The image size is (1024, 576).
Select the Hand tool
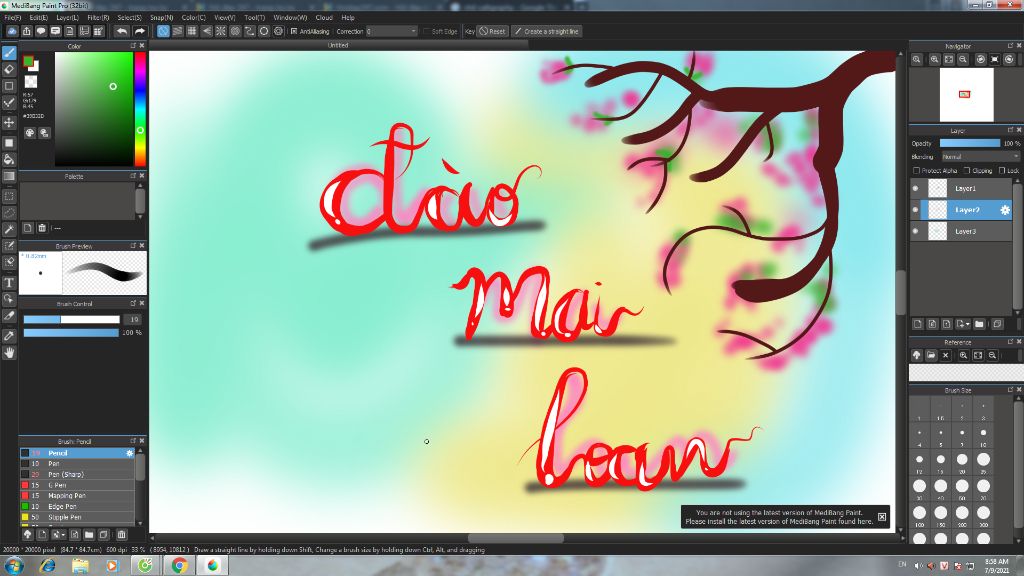[9, 353]
